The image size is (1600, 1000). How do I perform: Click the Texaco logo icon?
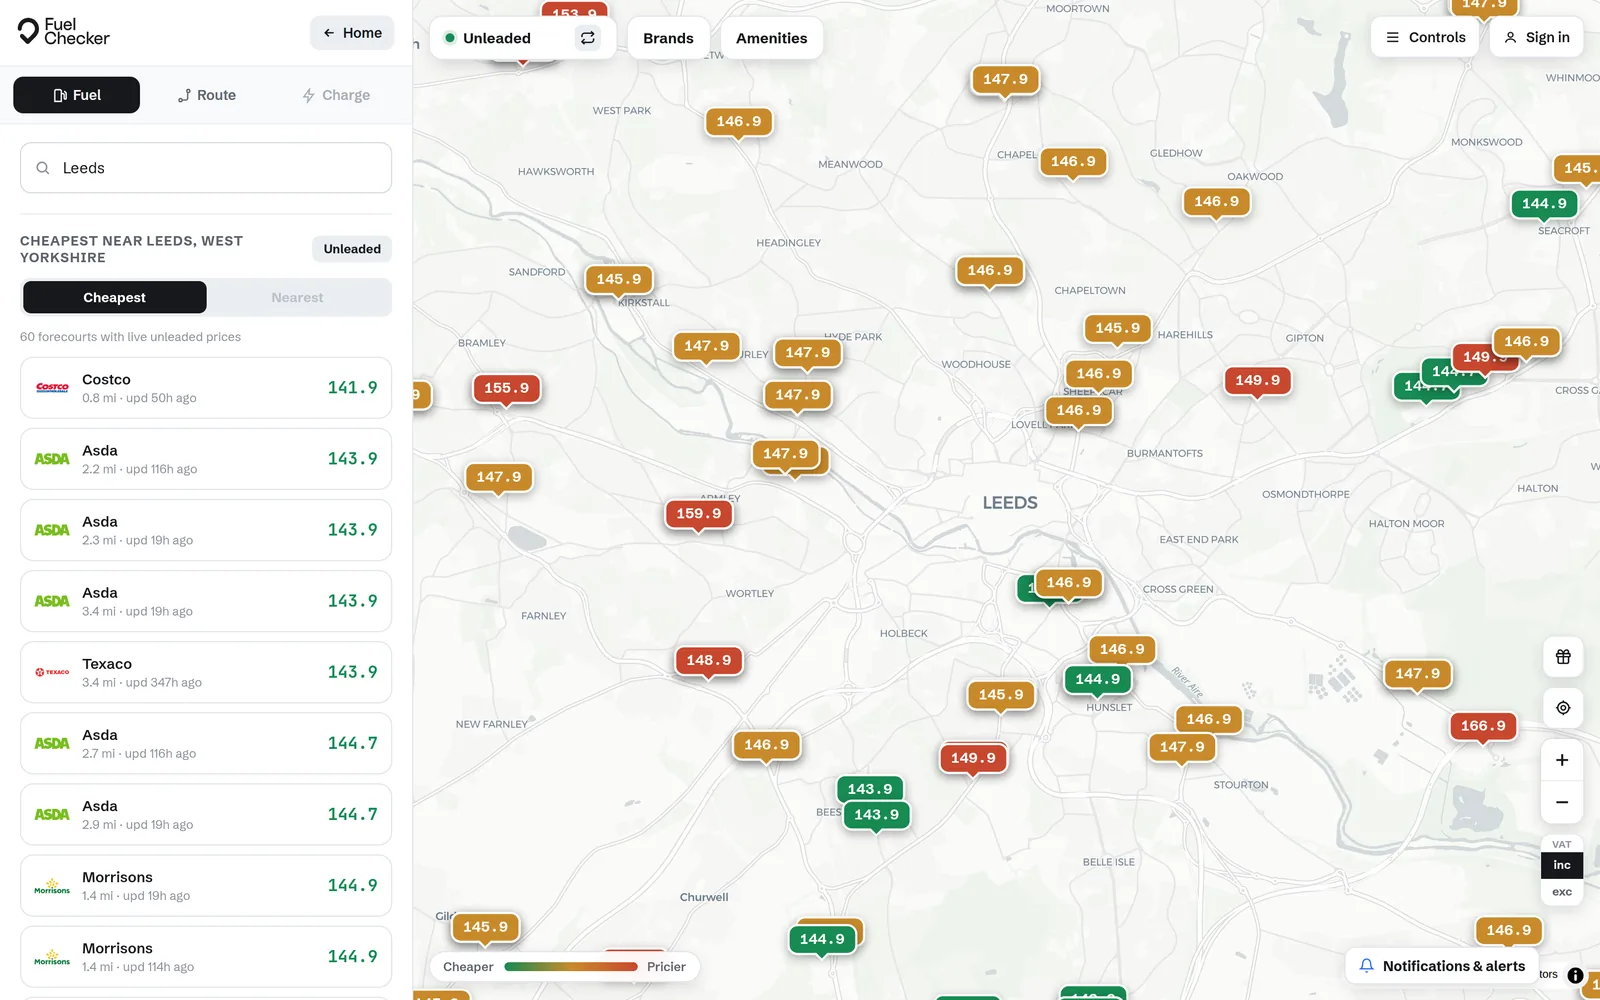52,672
